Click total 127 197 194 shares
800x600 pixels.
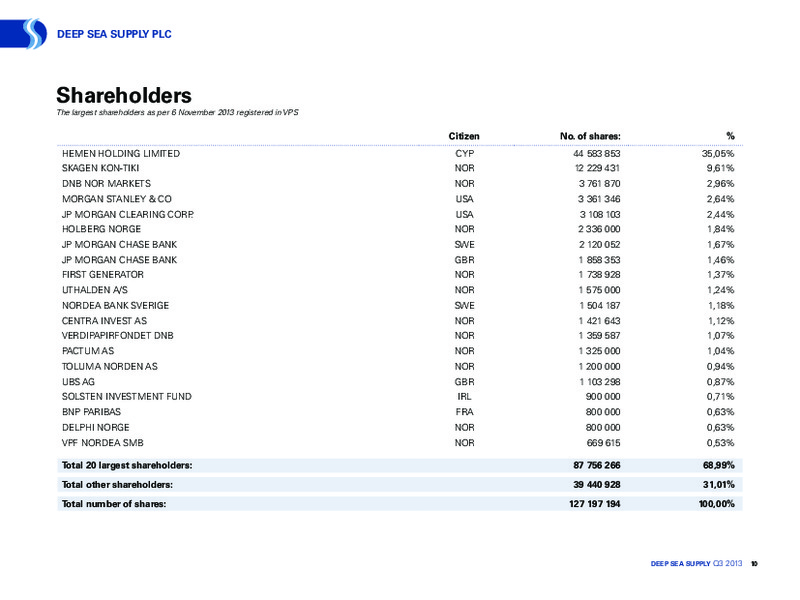point(595,504)
